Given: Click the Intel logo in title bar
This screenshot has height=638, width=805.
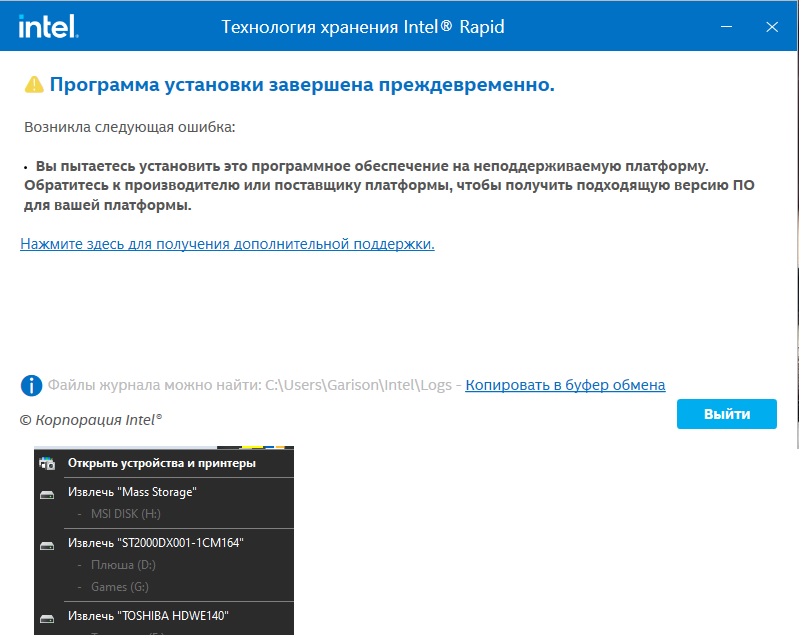Looking at the screenshot, I should [x=48, y=26].
